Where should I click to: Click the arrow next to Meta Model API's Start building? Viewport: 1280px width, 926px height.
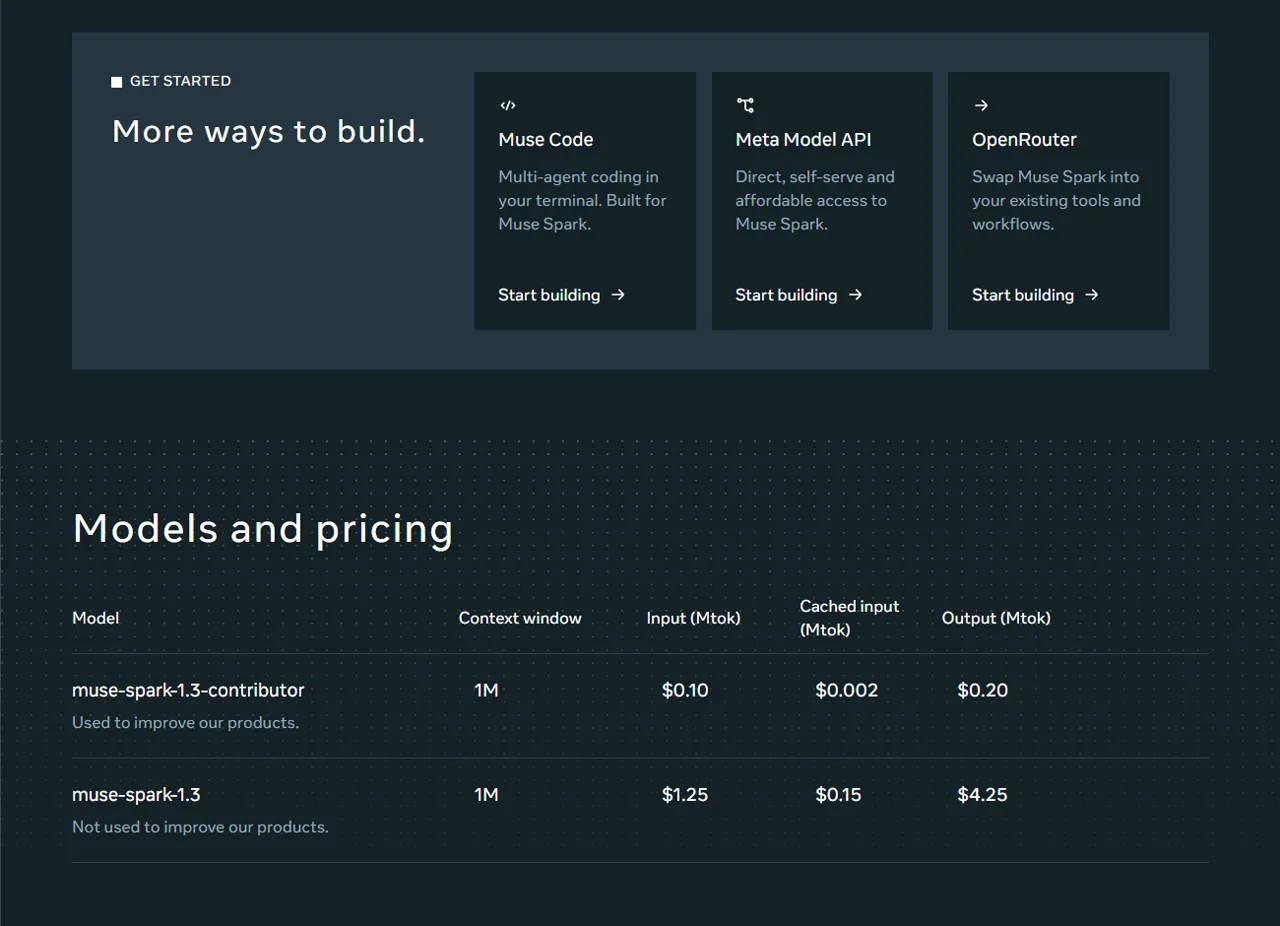tap(855, 295)
